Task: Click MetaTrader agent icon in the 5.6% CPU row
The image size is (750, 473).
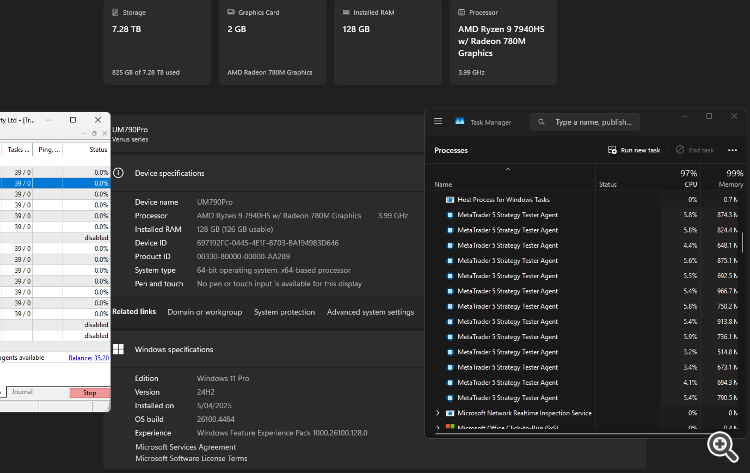Action: click(450, 261)
